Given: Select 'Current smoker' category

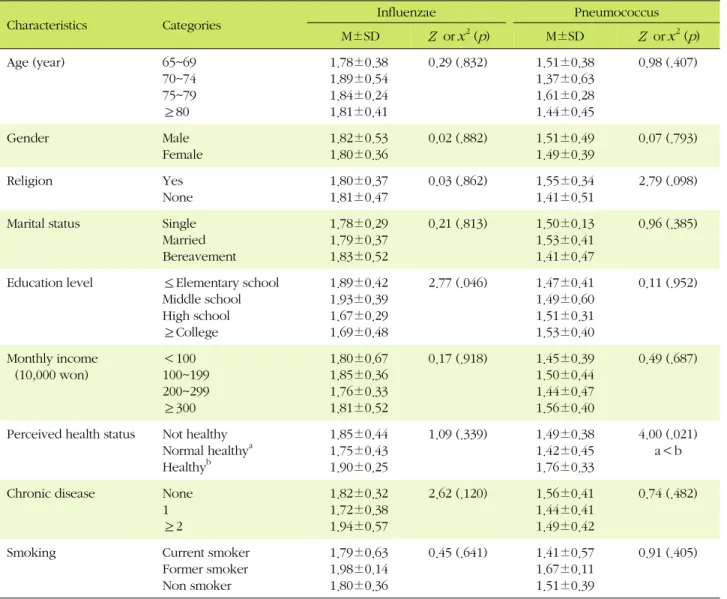Looking at the screenshot, I should click(x=206, y=553).
